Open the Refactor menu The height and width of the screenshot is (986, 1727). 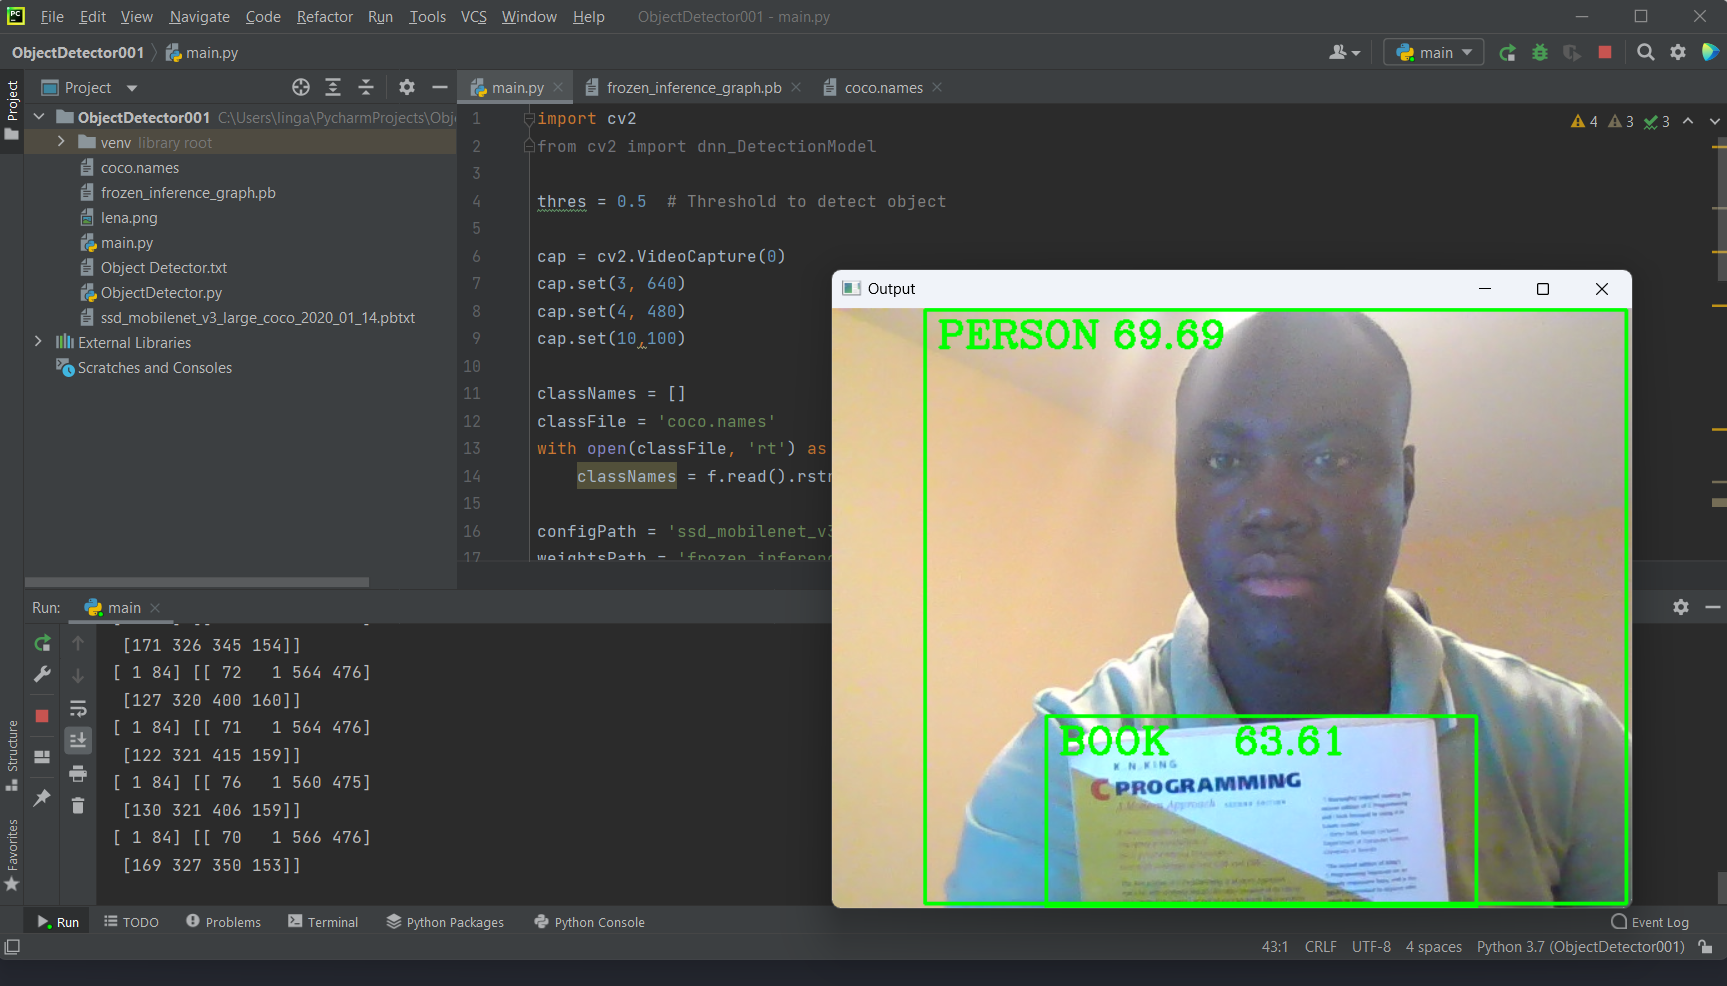[324, 16]
